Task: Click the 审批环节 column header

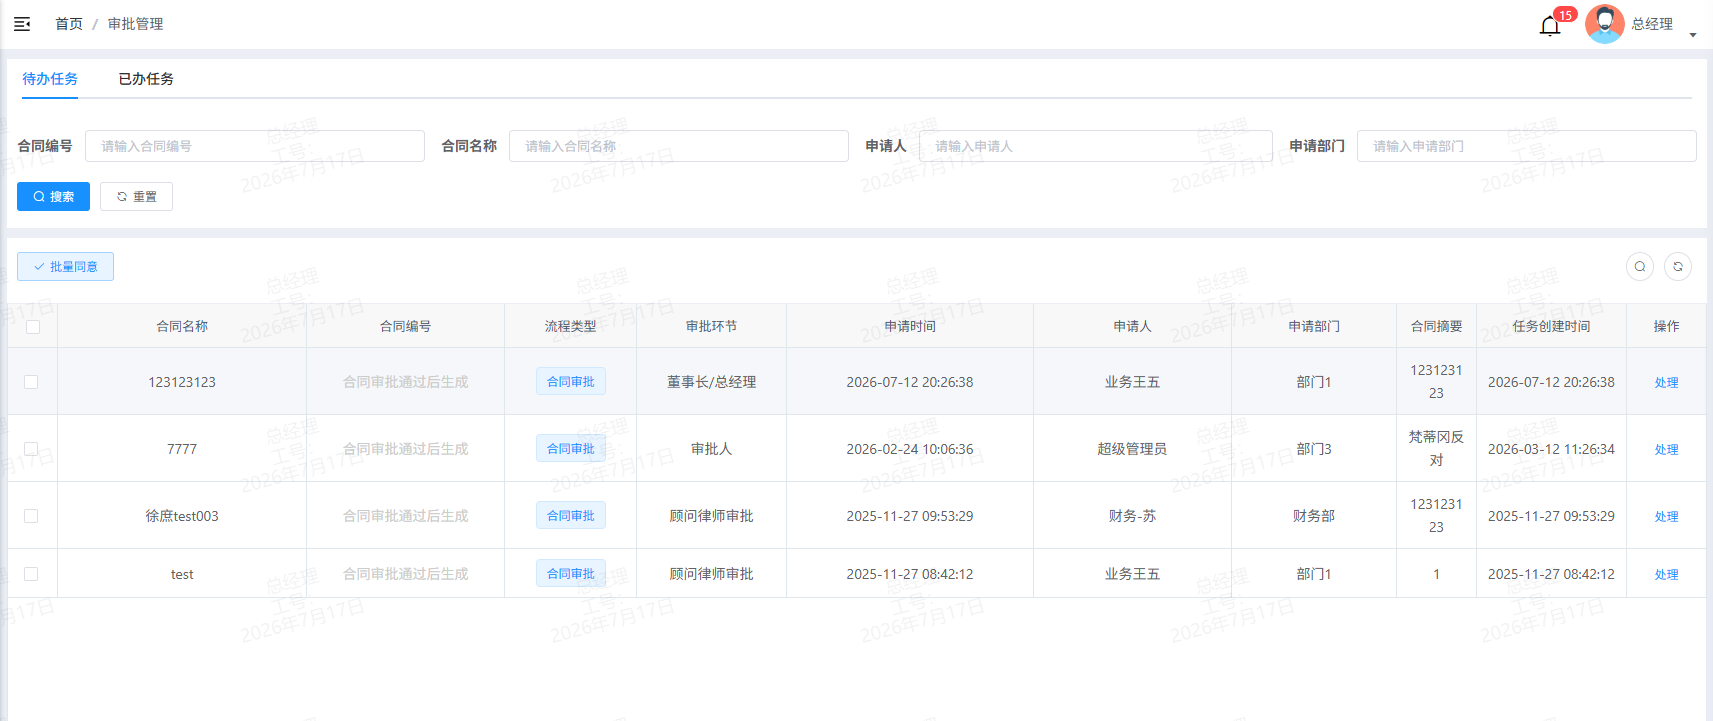Action: [x=712, y=326]
